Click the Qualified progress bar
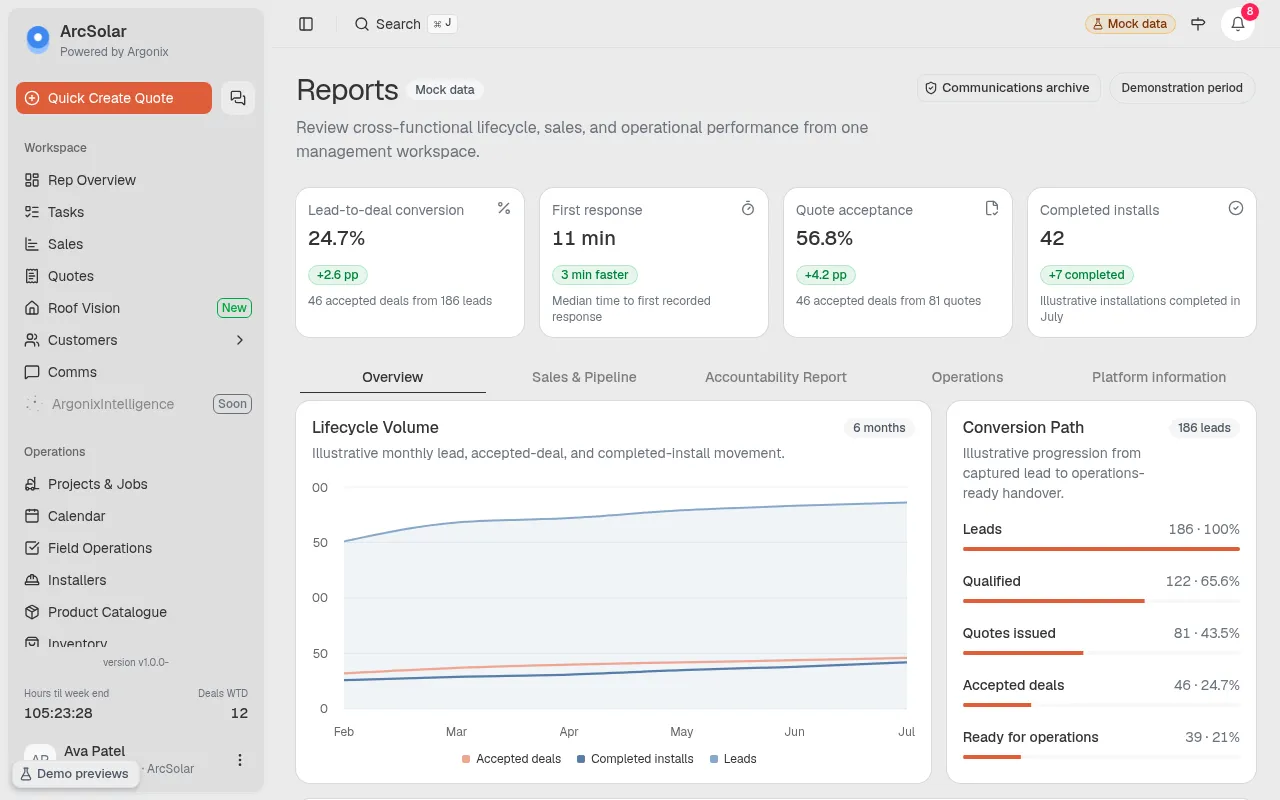Image resolution: width=1280 pixels, height=800 pixels. pos(1101,601)
